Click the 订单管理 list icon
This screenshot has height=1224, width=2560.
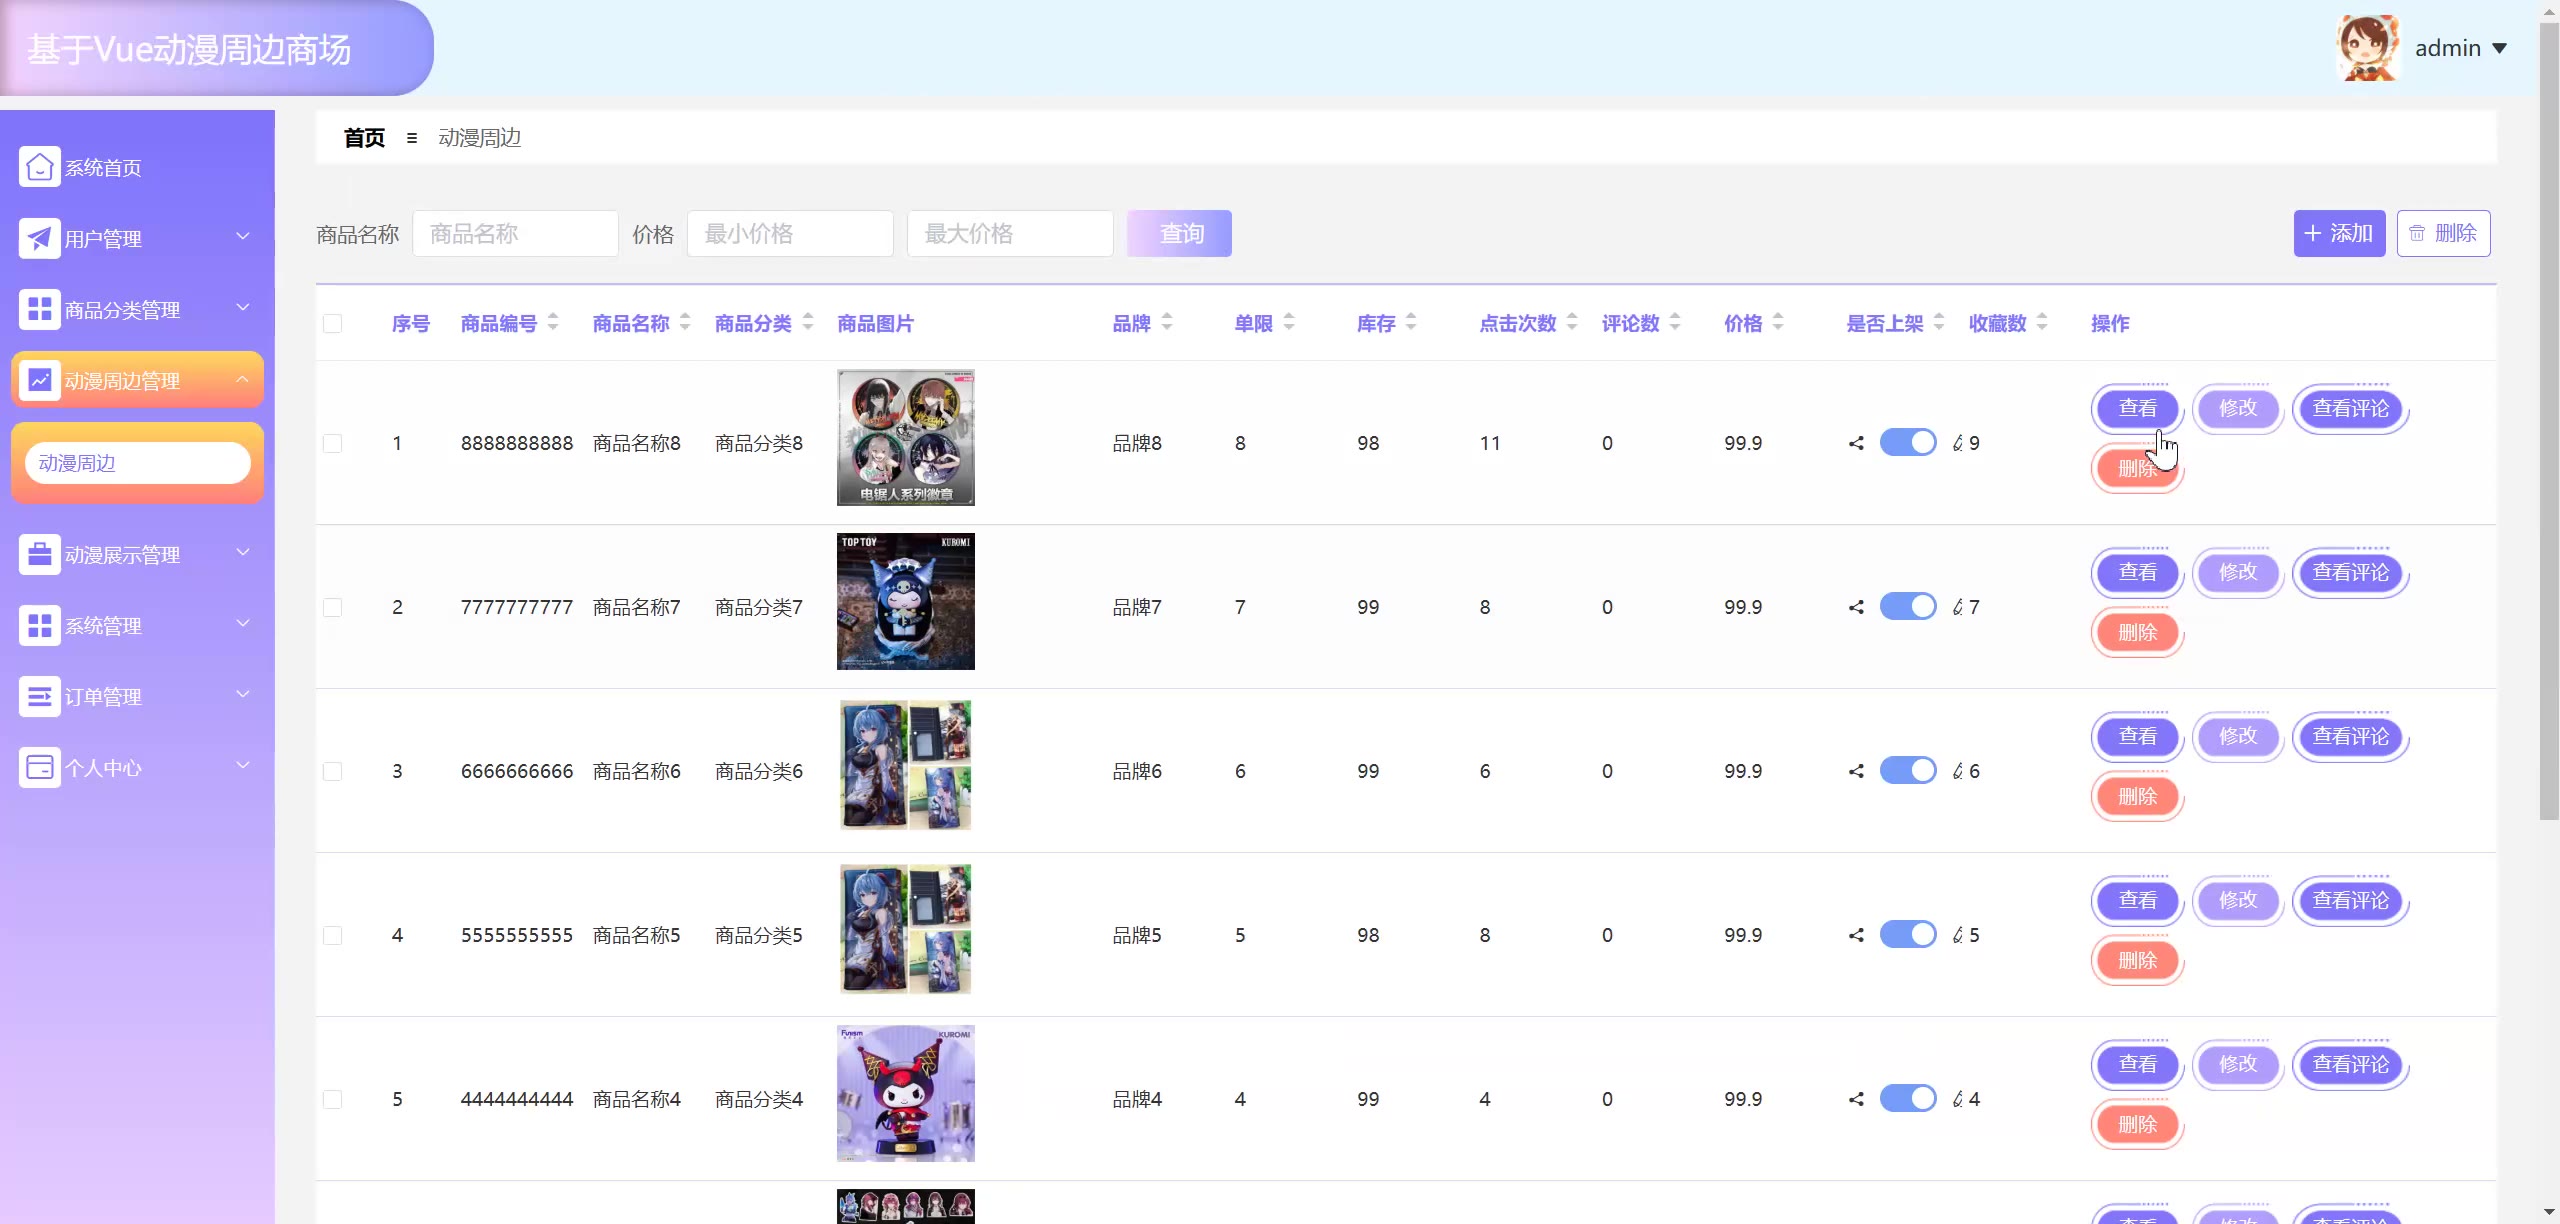pyautogui.click(x=39, y=696)
